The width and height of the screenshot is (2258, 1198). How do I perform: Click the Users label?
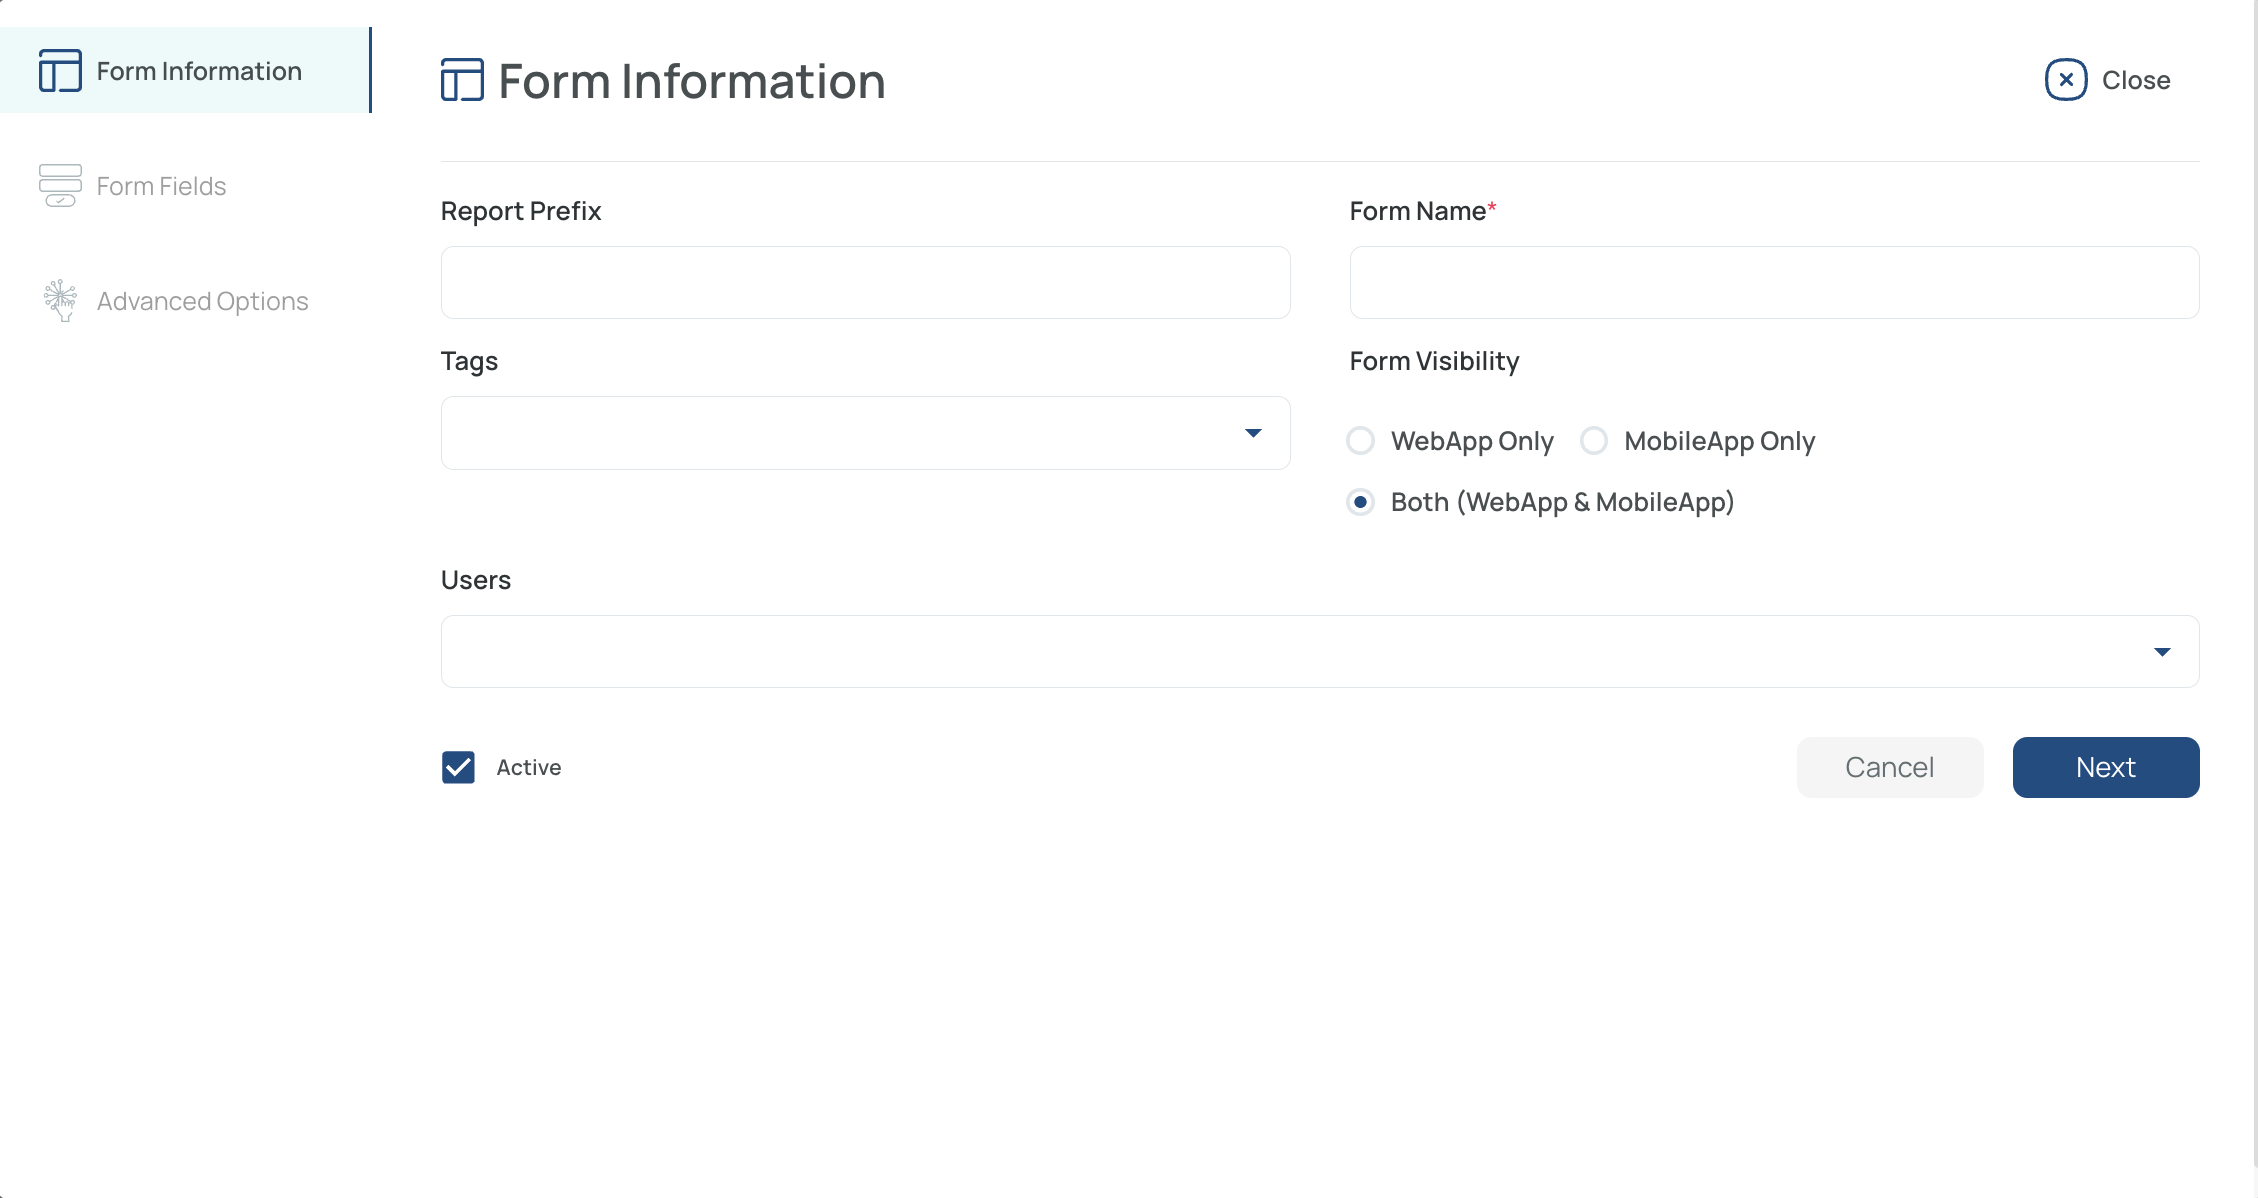click(476, 580)
